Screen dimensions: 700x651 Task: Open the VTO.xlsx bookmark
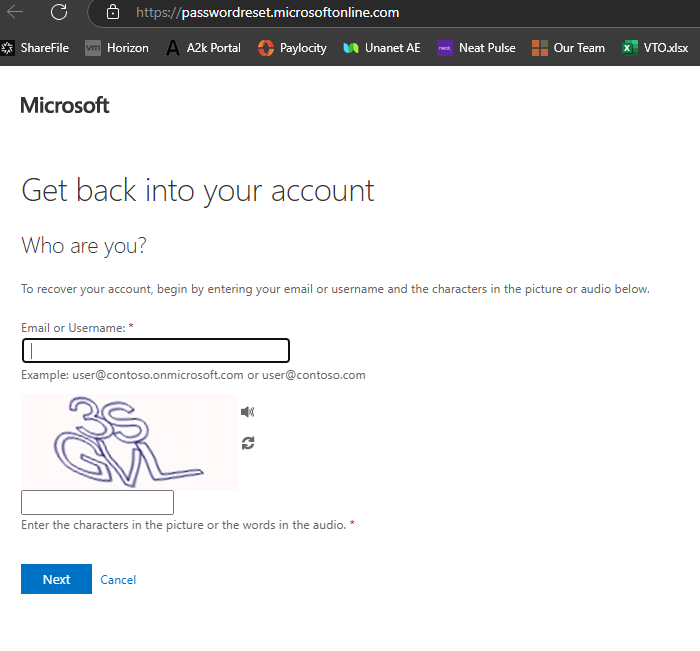tap(655, 48)
